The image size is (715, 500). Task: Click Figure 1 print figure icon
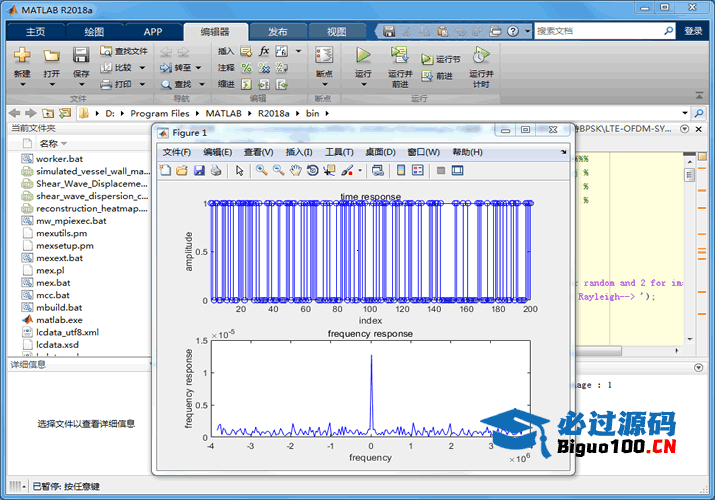[x=216, y=170]
